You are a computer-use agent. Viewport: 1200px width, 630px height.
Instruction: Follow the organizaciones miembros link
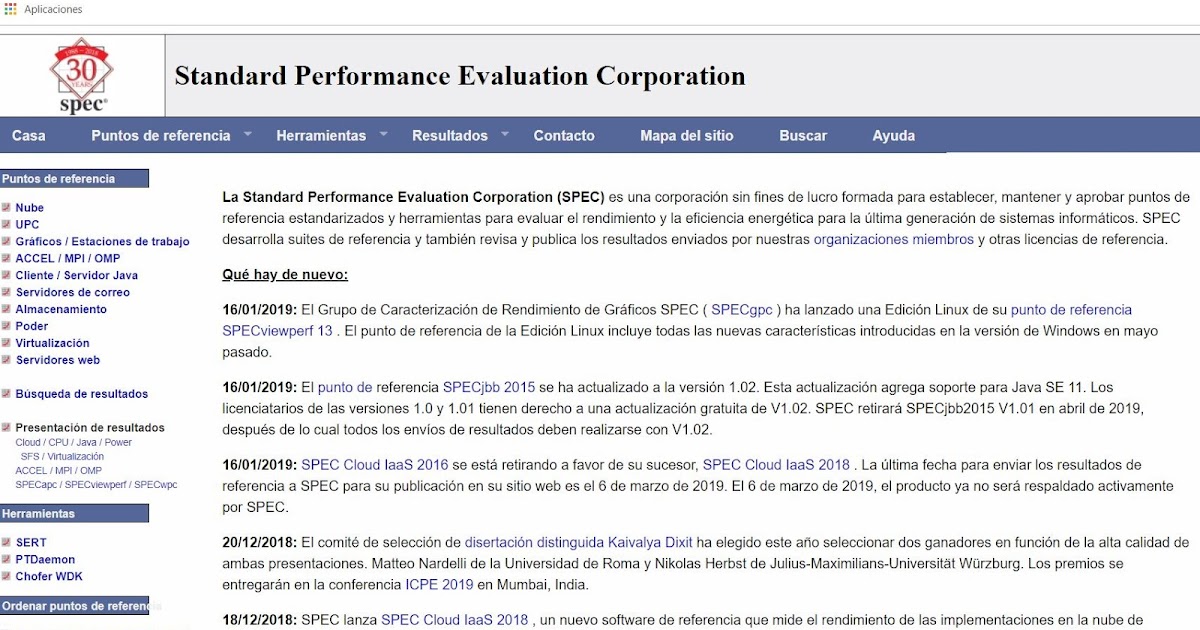[894, 239]
